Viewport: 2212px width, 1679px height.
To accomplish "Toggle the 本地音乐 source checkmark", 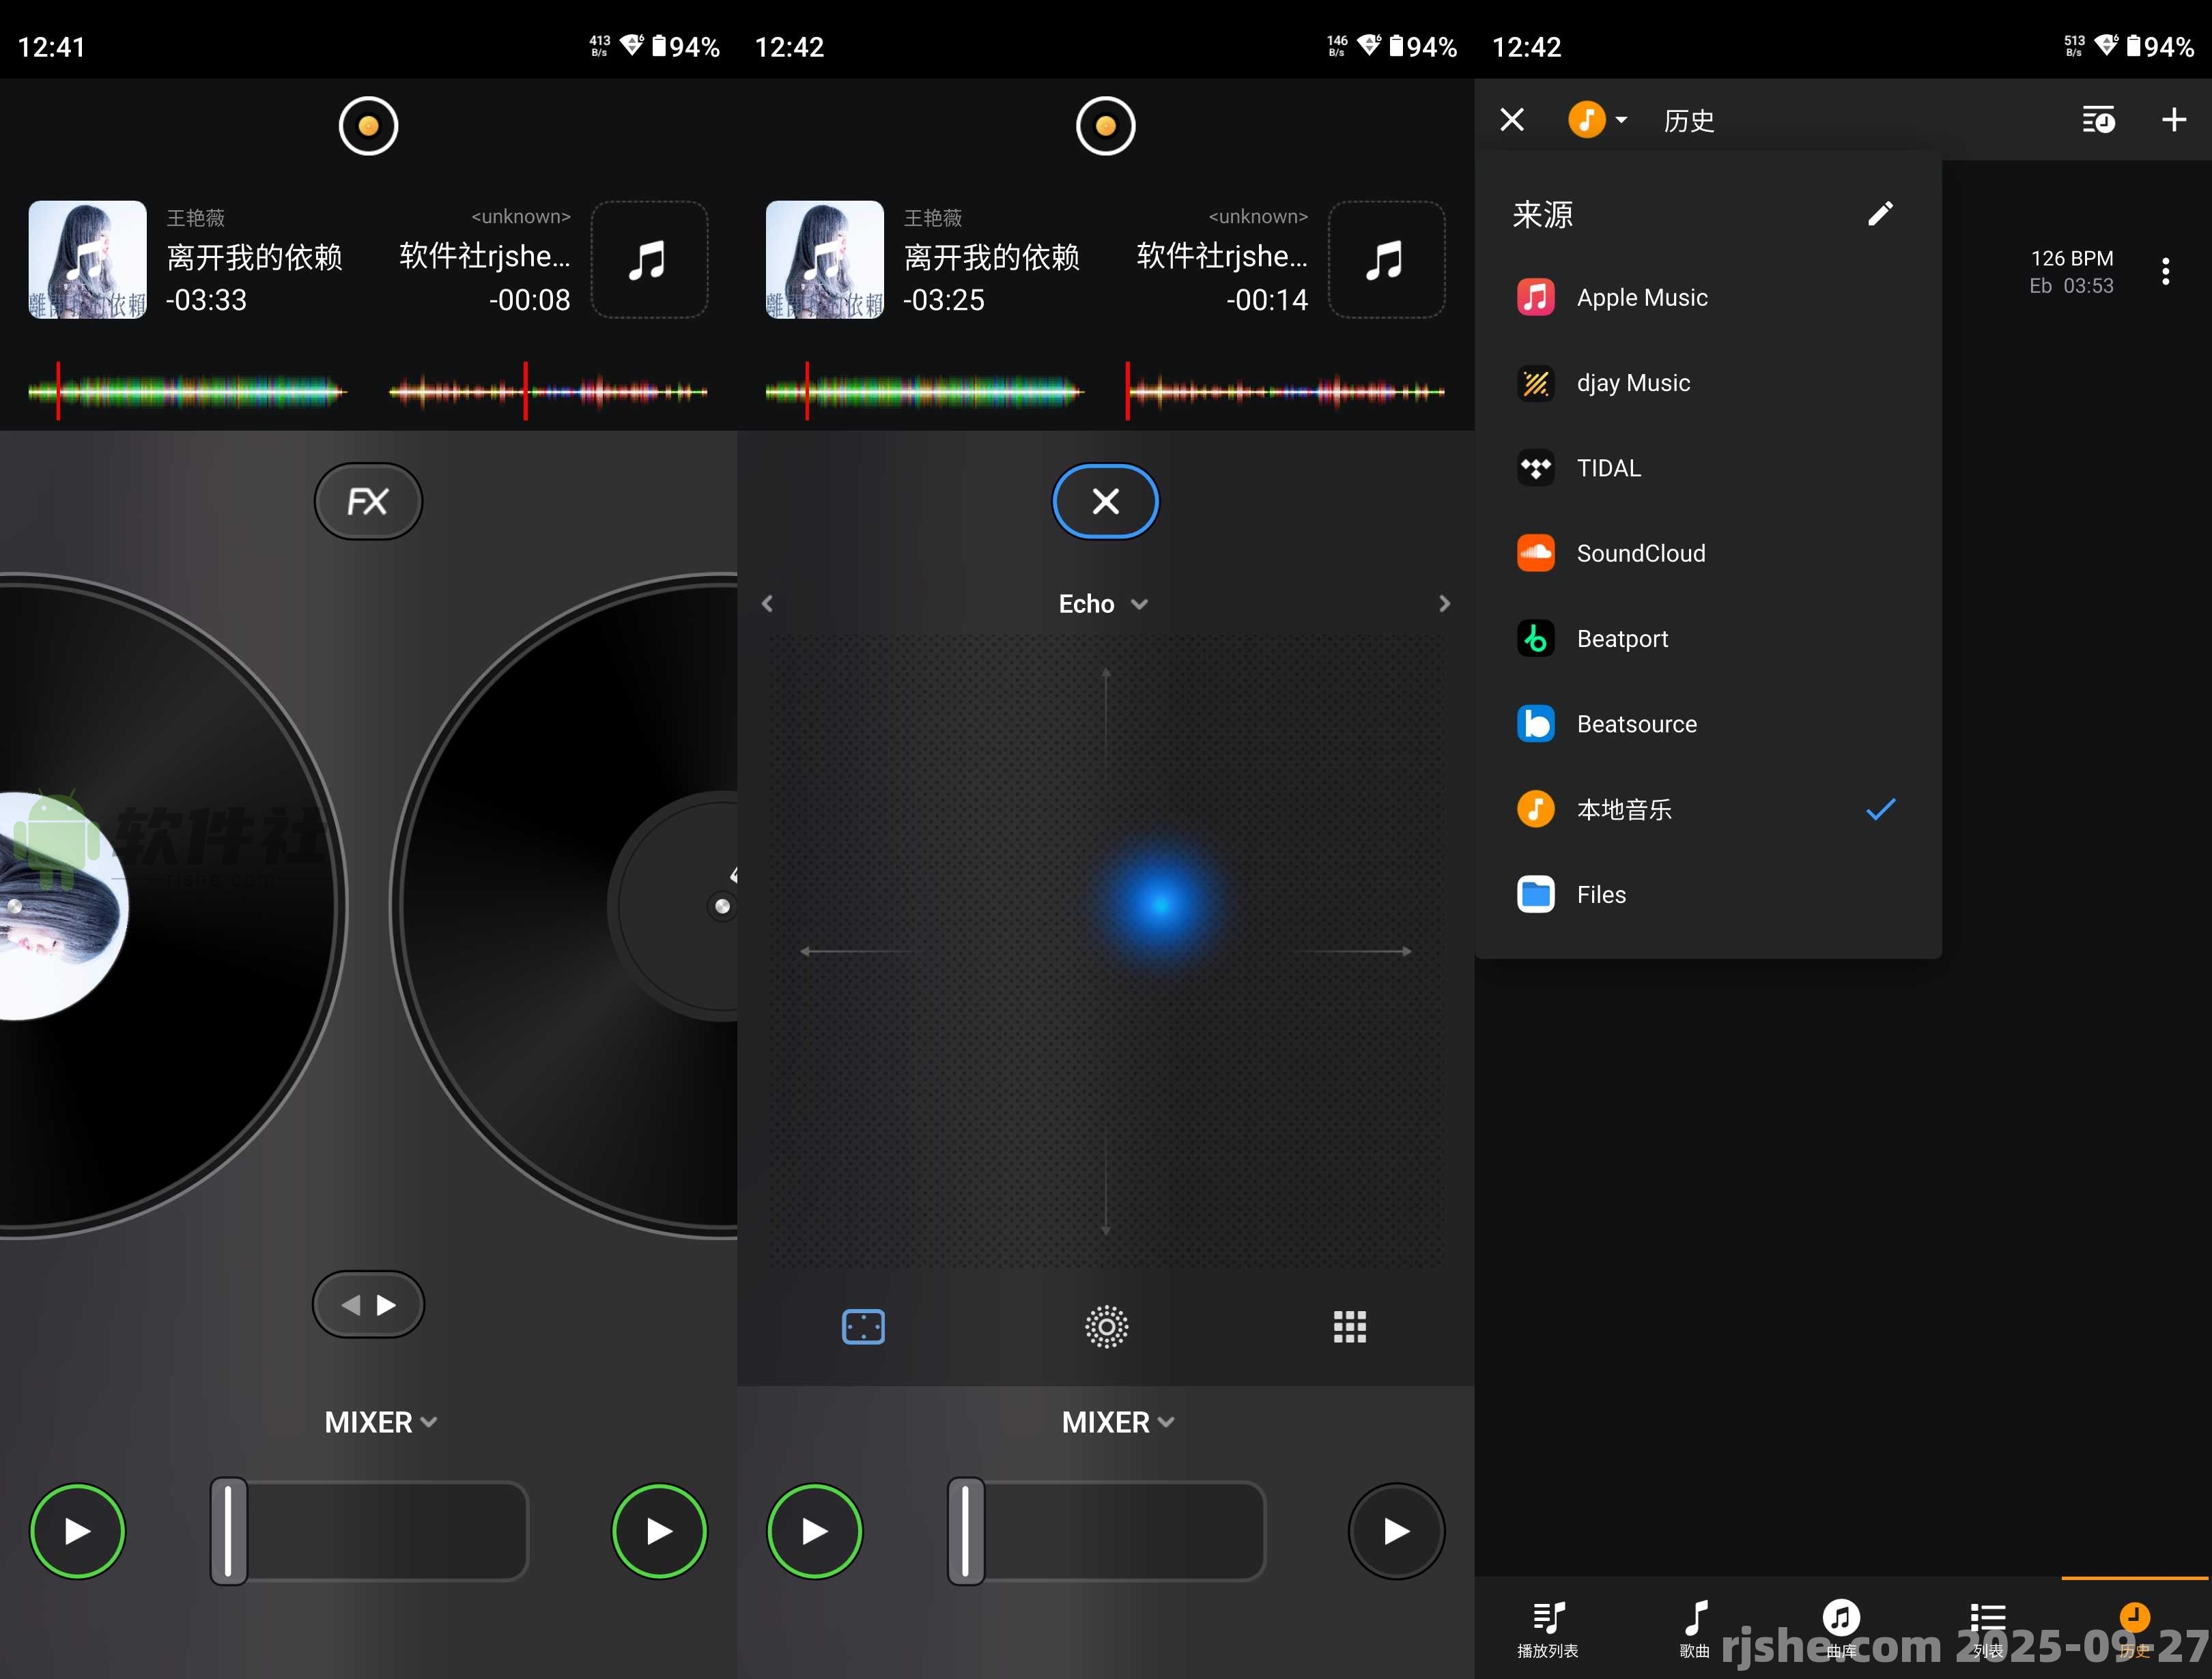I will pos(1881,810).
